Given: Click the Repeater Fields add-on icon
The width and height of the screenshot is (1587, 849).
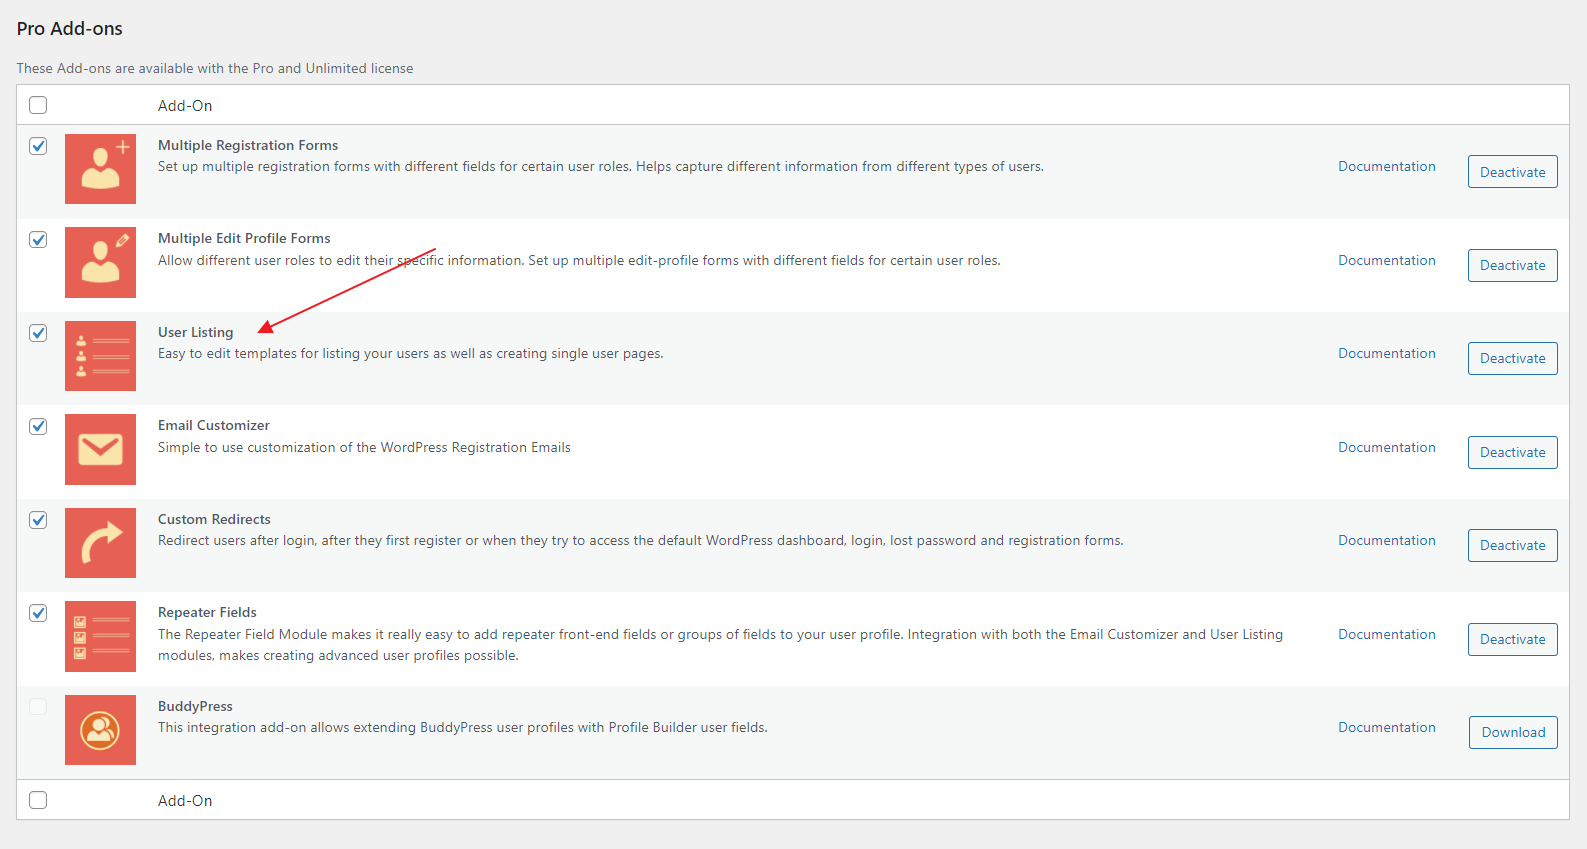Looking at the screenshot, I should tap(100, 636).
